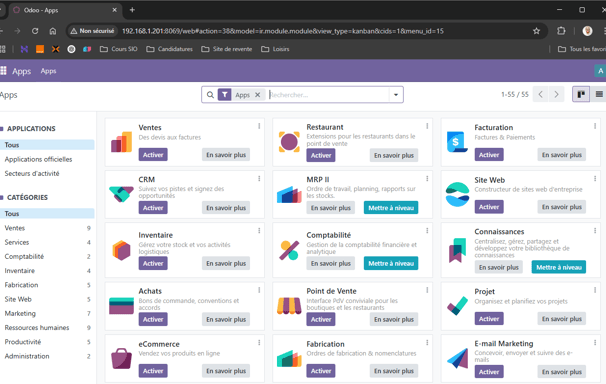Upgrade MRP II with Mettre à niveau
This screenshot has width=606, height=384.
(391, 208)
